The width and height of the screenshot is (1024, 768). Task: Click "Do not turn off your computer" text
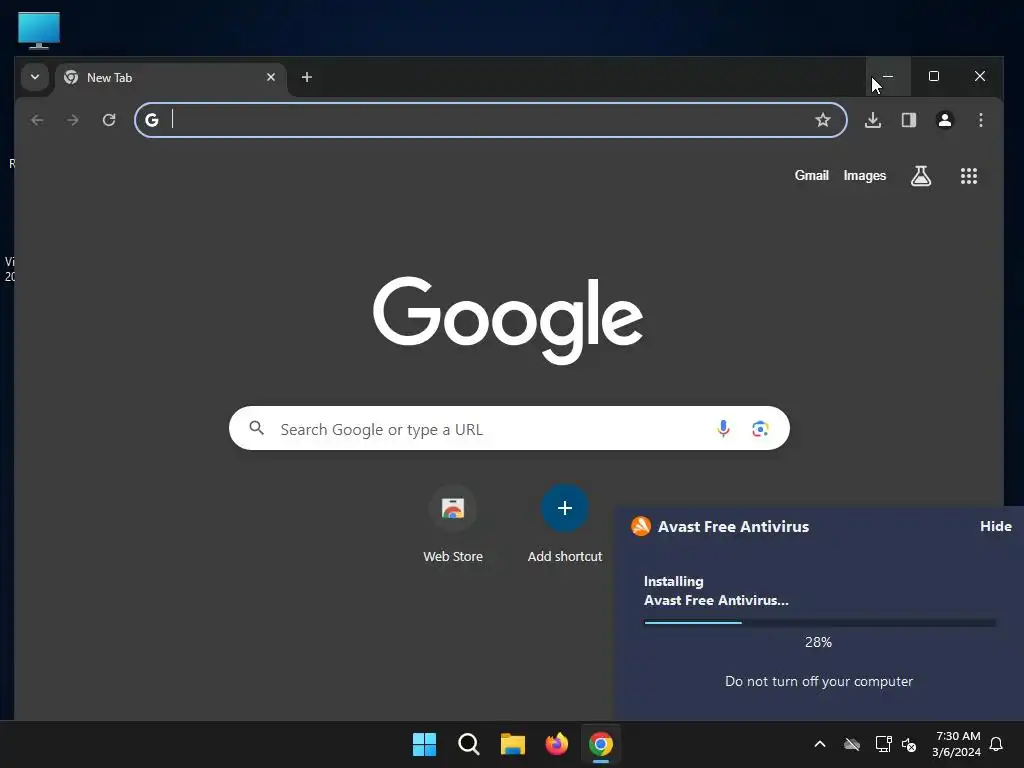(x=819, y=681)
